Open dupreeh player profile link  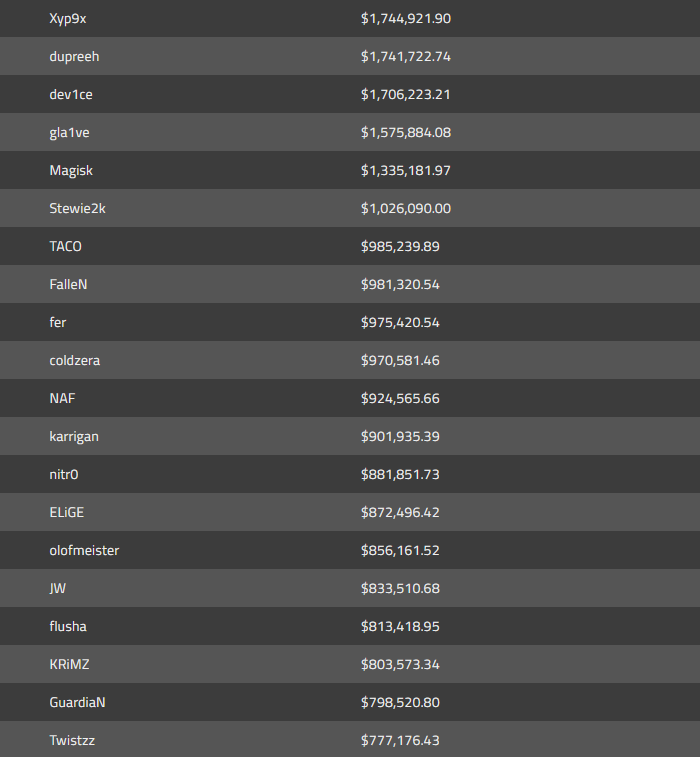point(74,57)
